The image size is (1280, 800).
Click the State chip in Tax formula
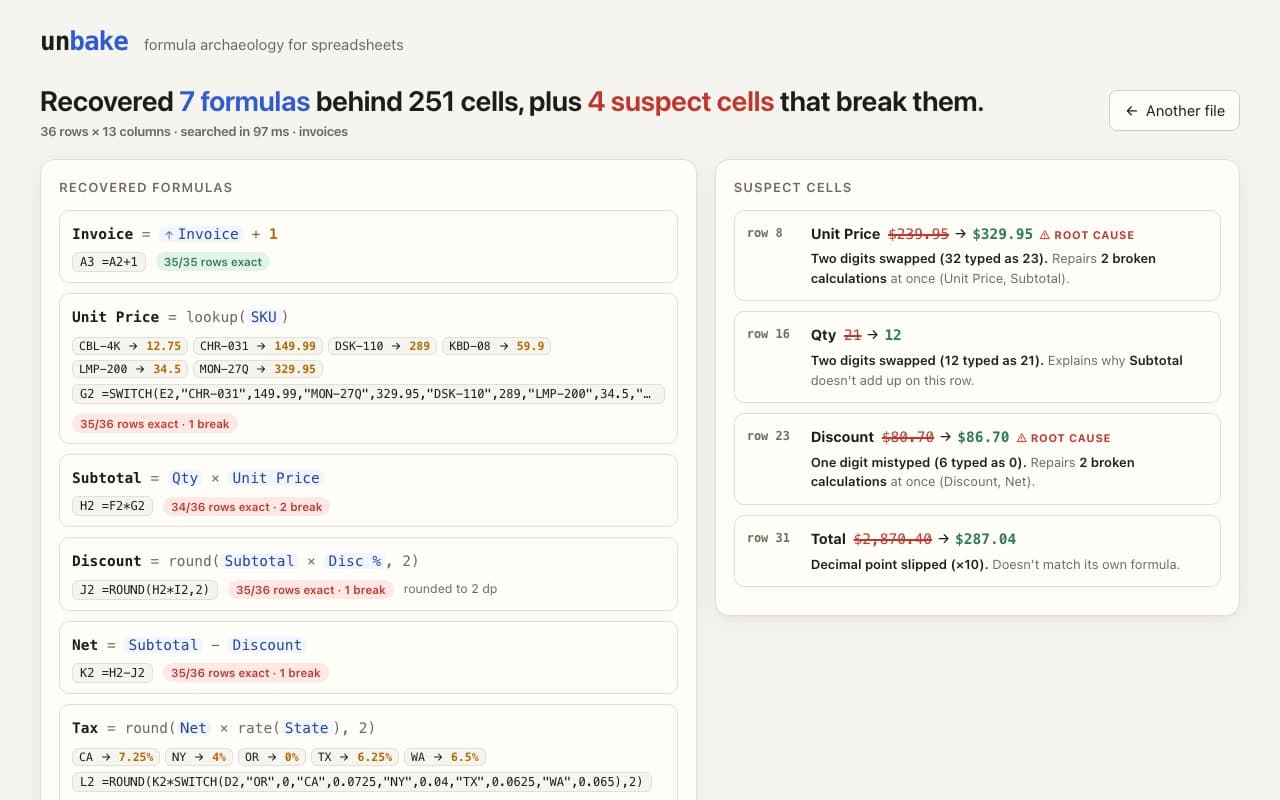click(x=307, y=728)
